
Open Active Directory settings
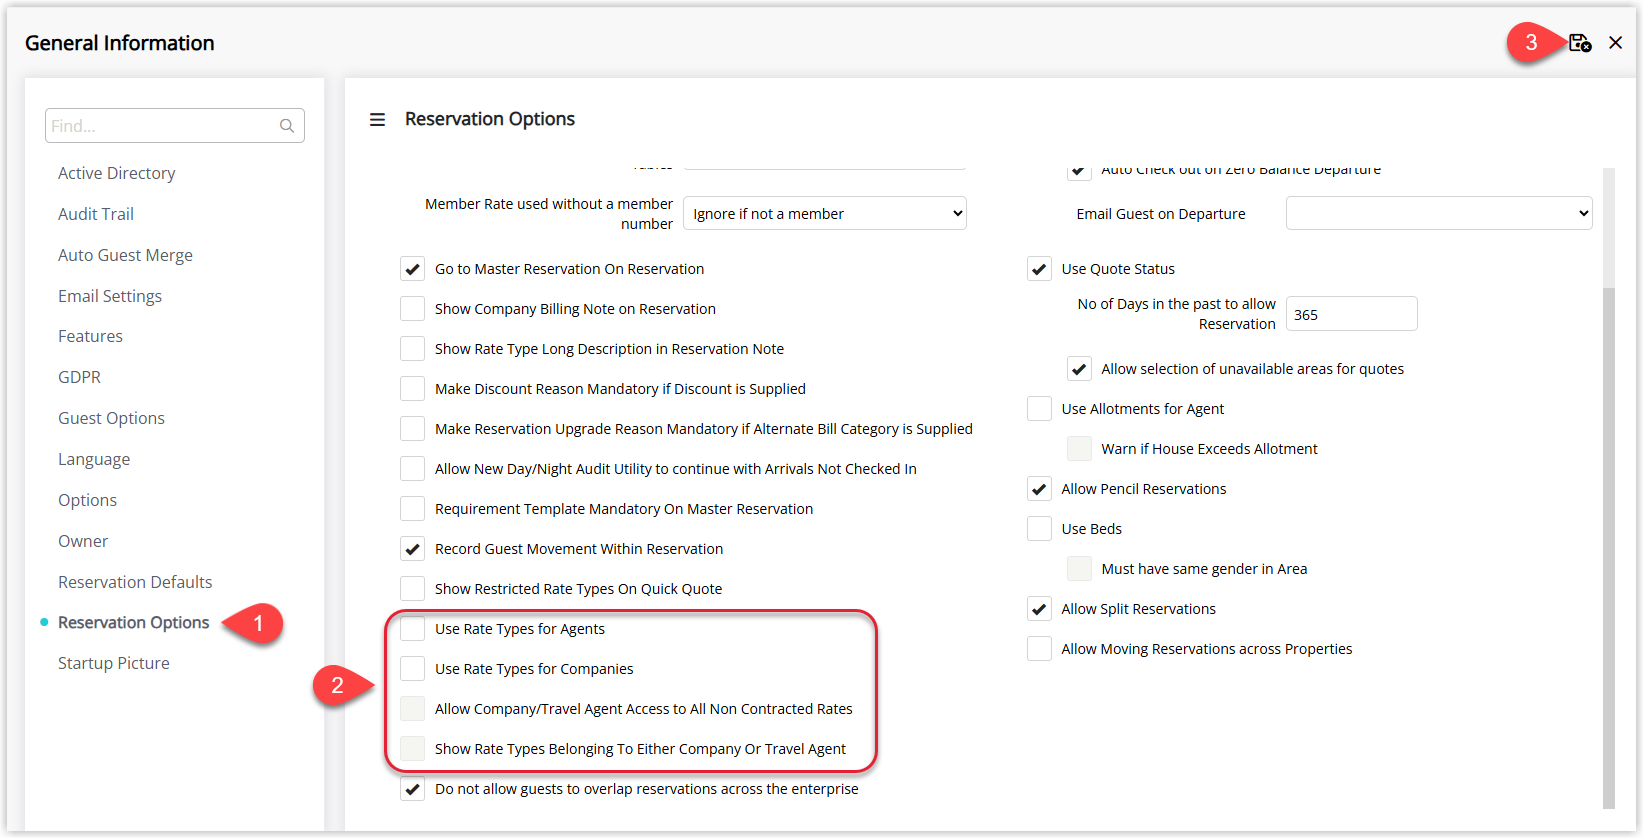116,173
